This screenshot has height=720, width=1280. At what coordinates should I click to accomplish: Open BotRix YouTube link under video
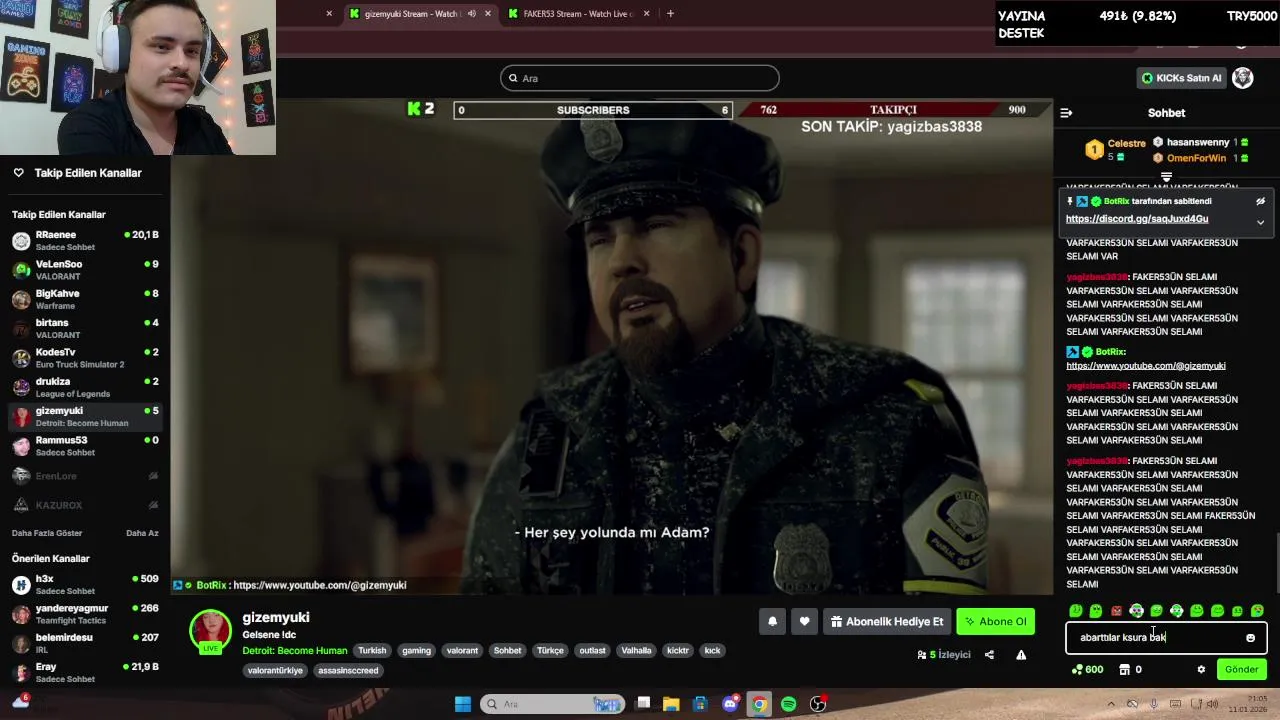coord(319,586)
